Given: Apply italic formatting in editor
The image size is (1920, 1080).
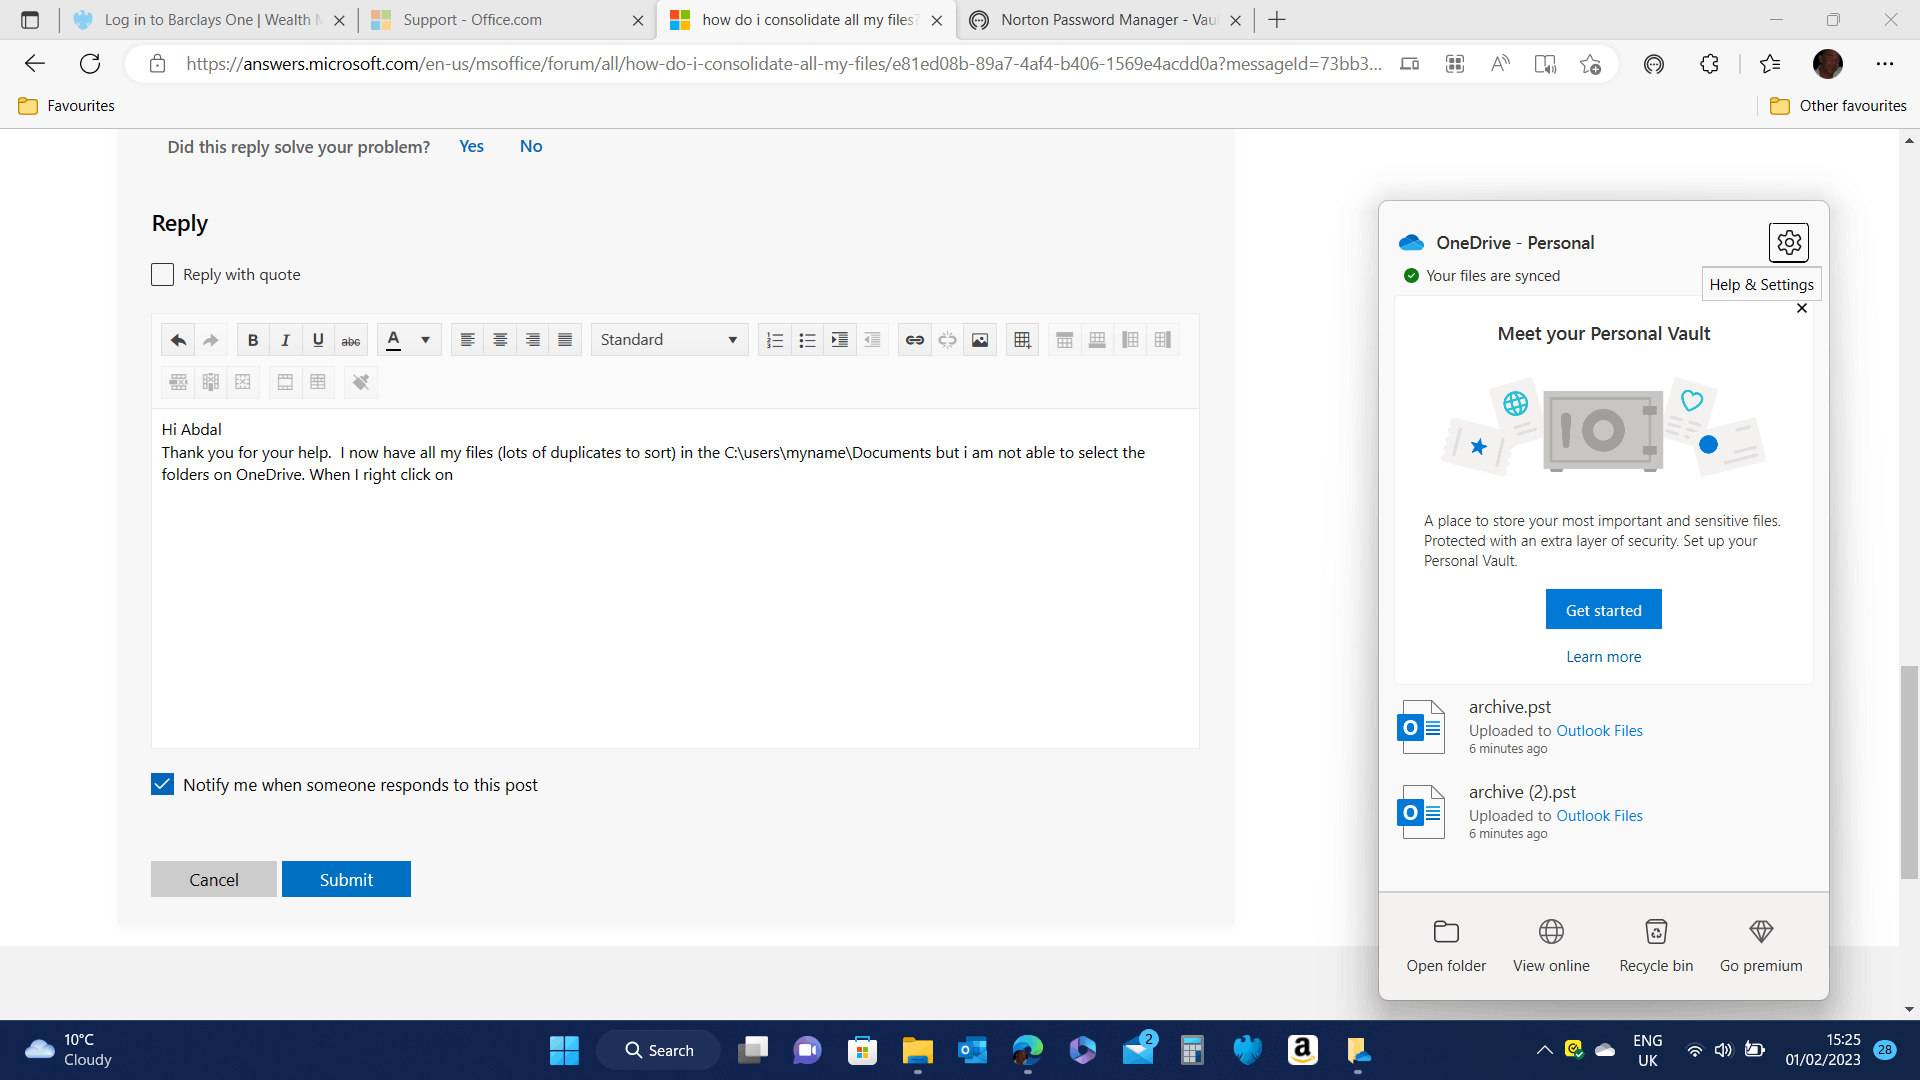Looking at the screenshot, I should click(x=285, y=340).
